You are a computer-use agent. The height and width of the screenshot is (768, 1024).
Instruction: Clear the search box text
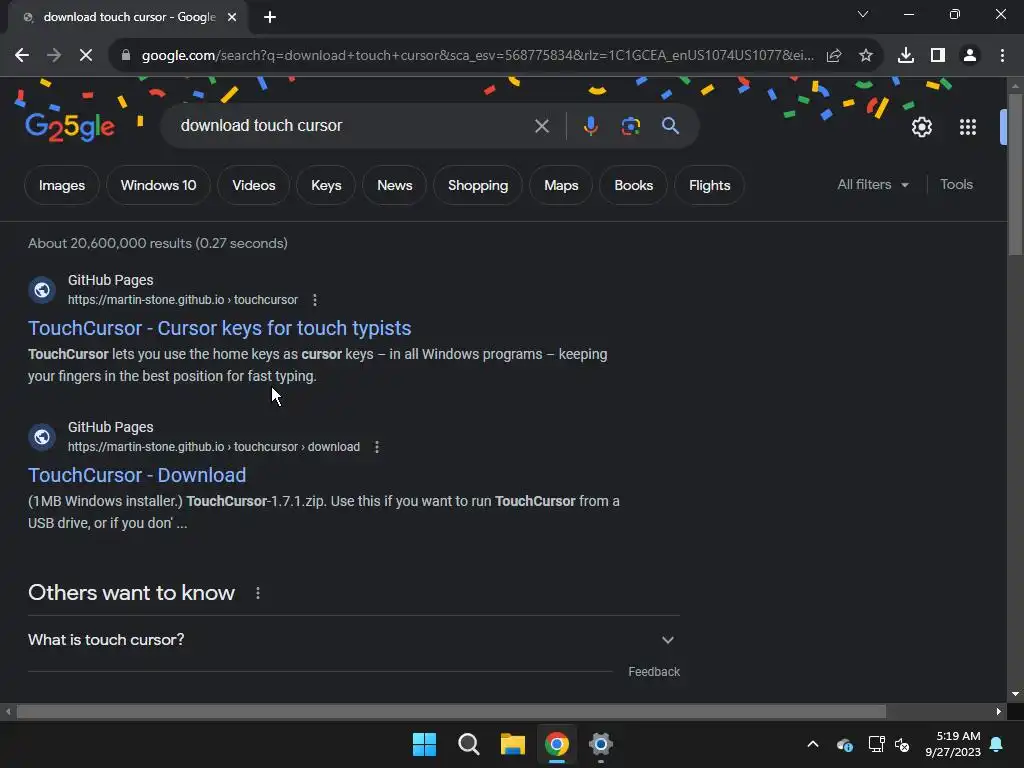coord(541,125)
